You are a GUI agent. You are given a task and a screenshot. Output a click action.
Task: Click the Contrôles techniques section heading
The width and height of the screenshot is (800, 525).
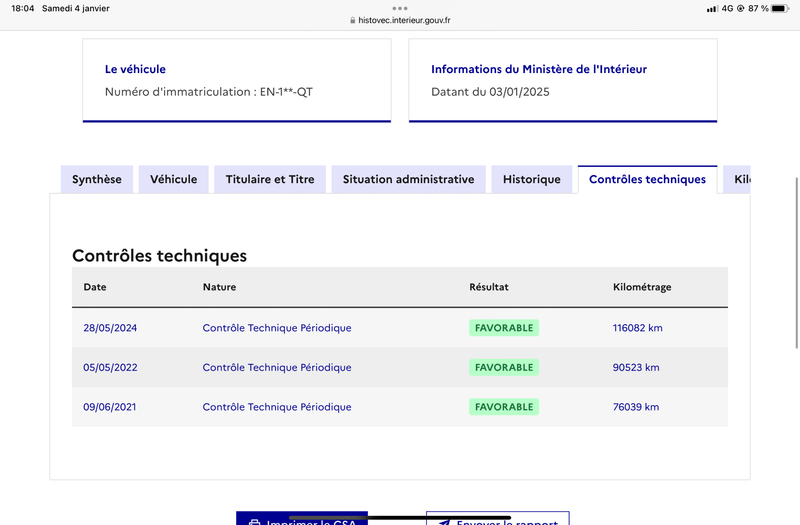[159, 256]
